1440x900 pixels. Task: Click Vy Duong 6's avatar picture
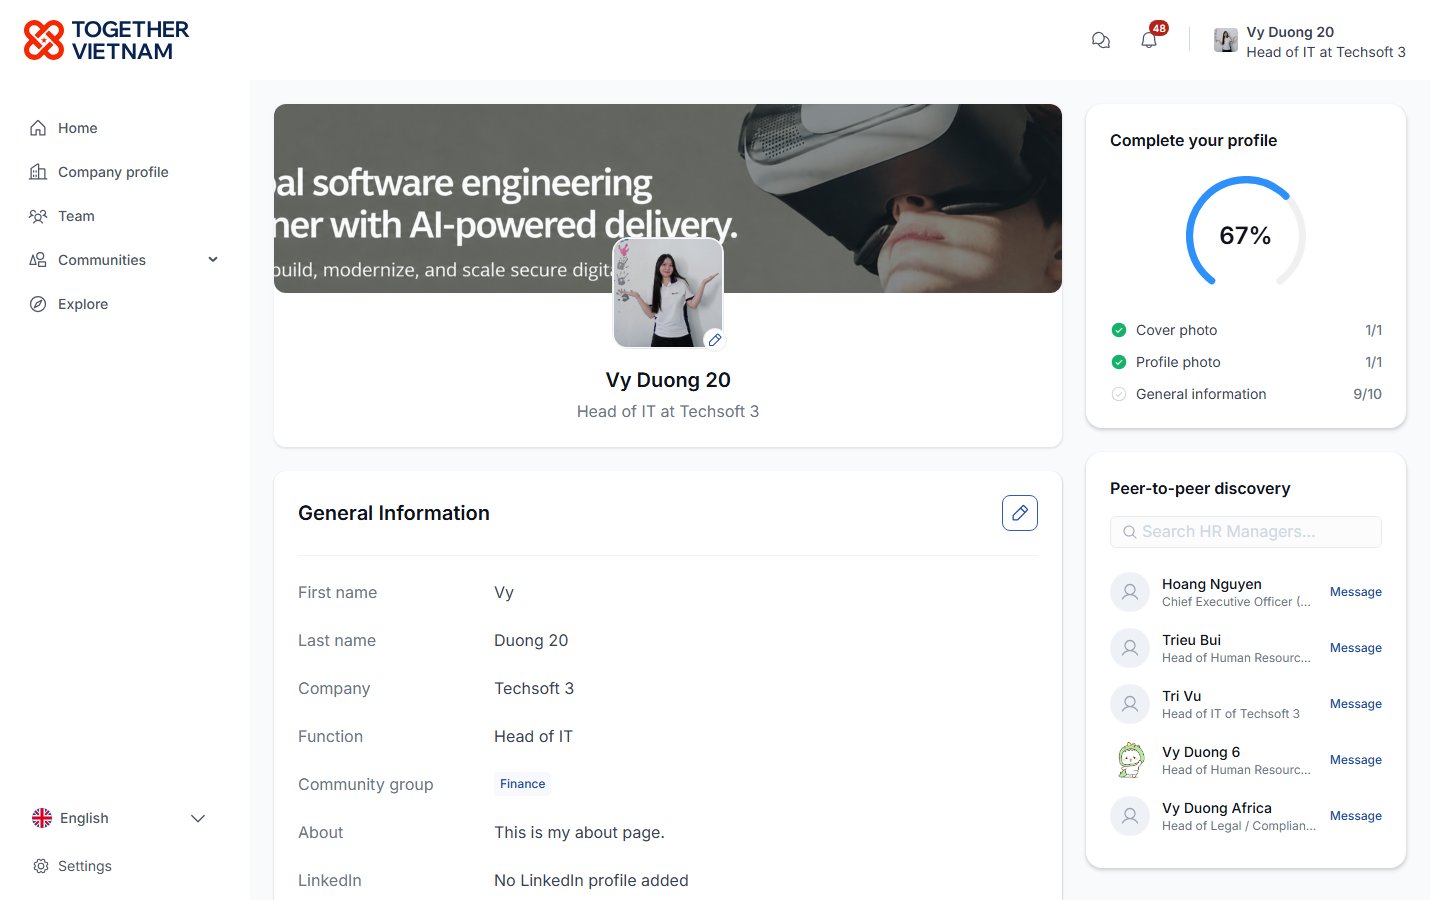tap(1130, 760)
